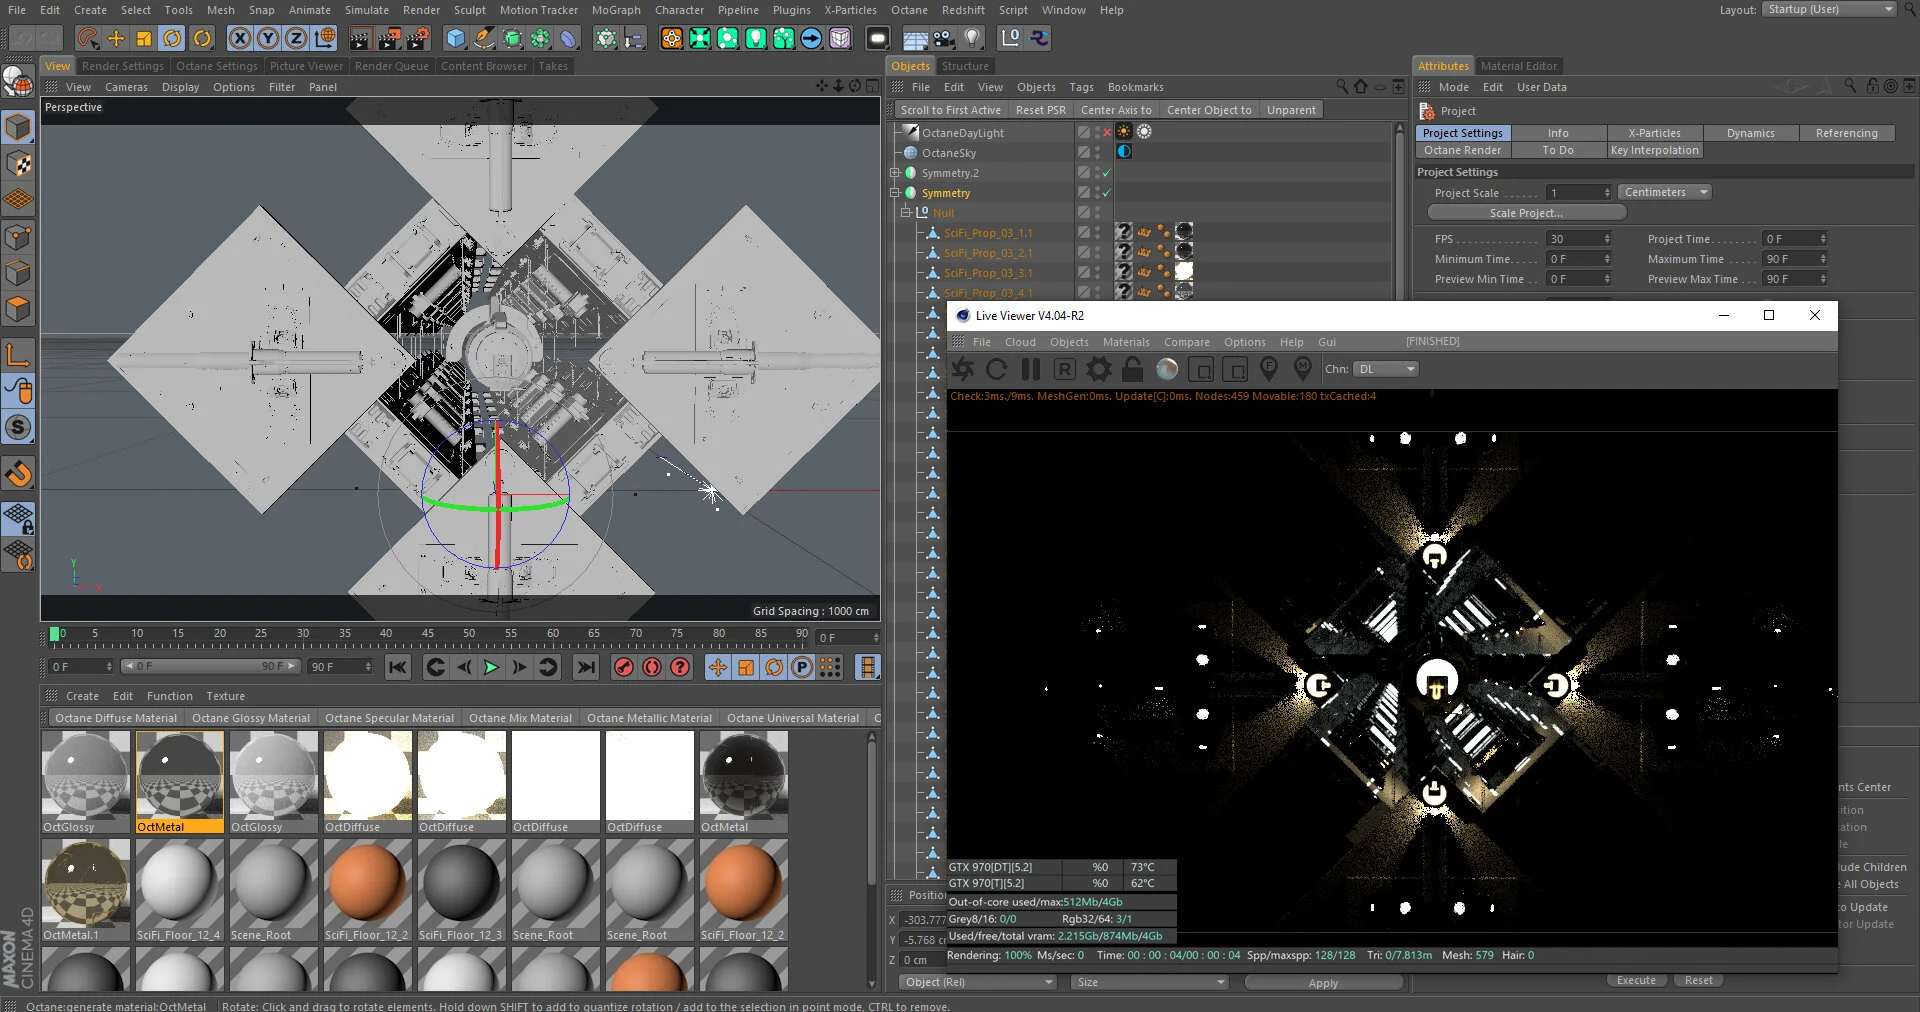This screenshot has height=1012, width=1920.
Task: Open the Centimeters unit dropdown
Action: point(1665,192)
